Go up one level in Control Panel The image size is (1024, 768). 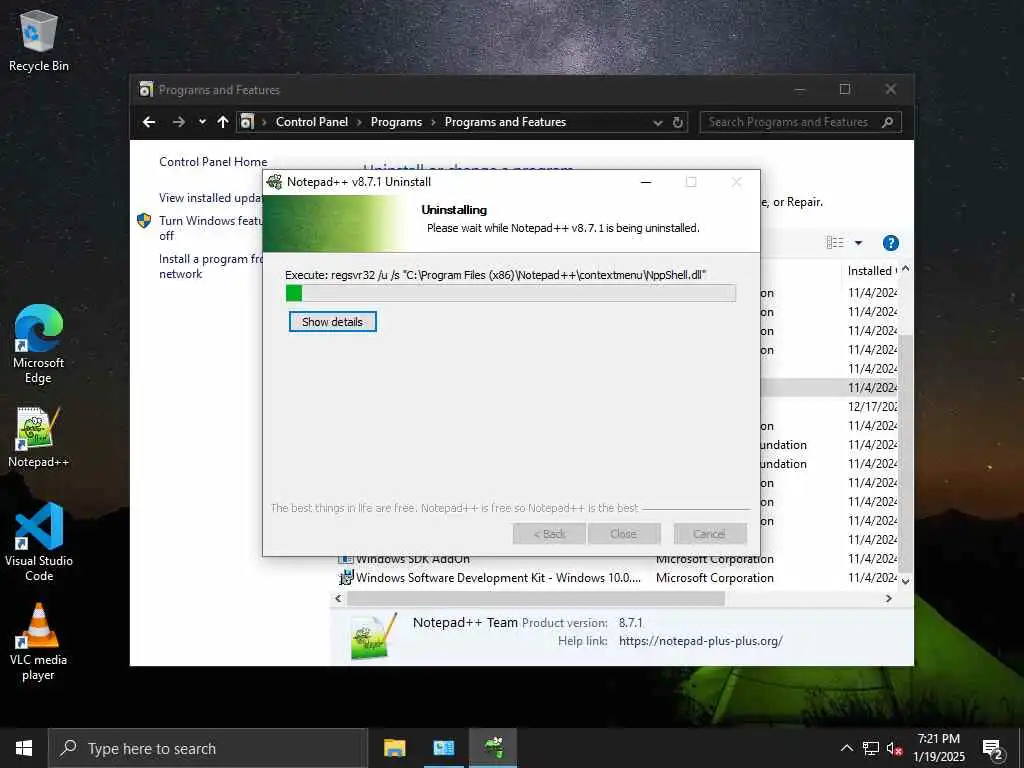pyautogui.click(x=223, y=122)
